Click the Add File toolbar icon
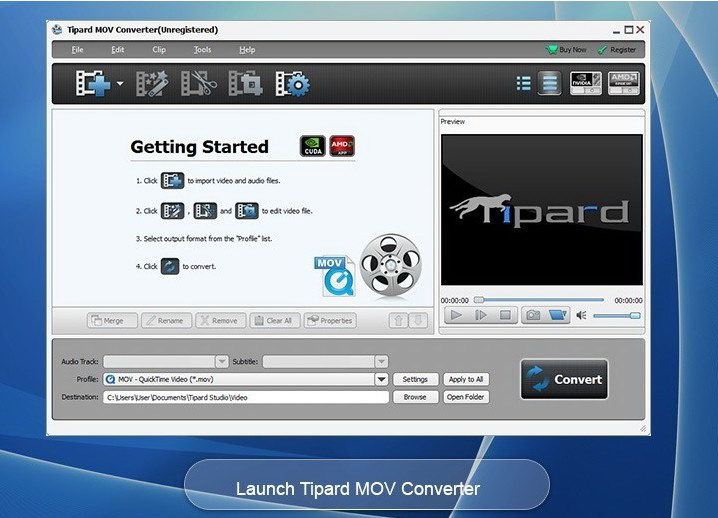Screen dimensions: 718x518 tap(93, 83)
